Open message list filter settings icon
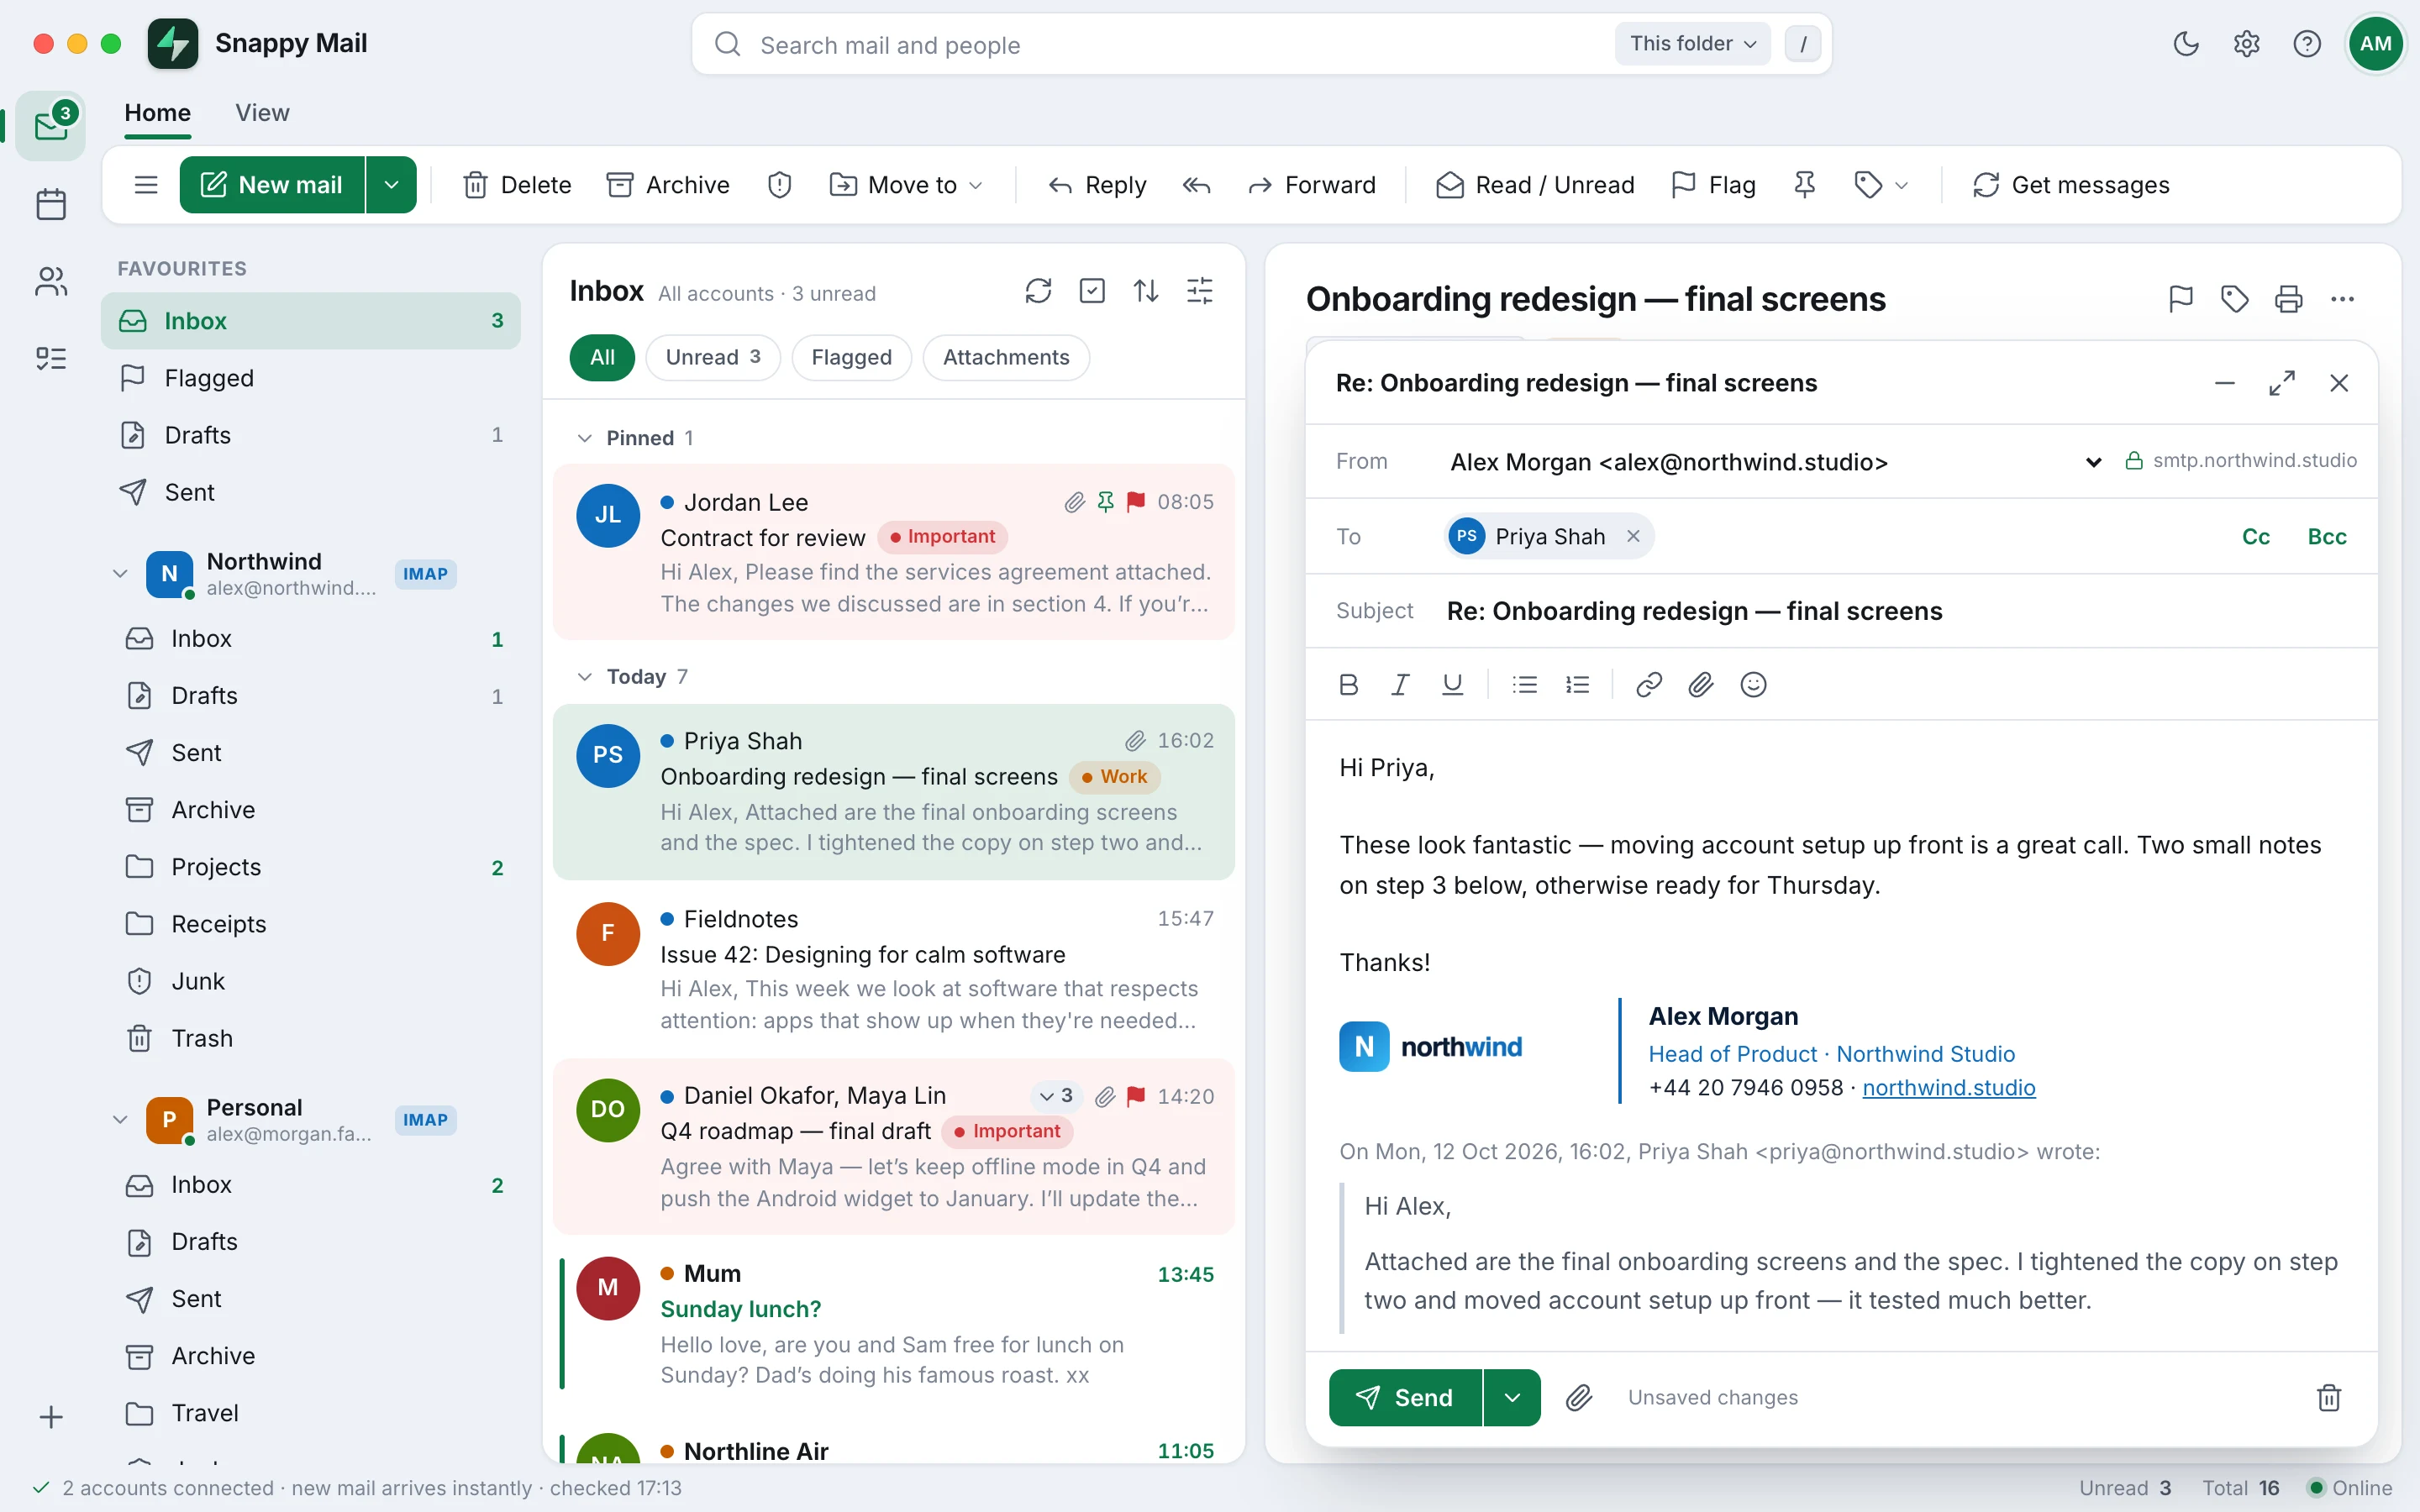Viewport: 2420px width, 1512px height. (x=1199, y=291)
